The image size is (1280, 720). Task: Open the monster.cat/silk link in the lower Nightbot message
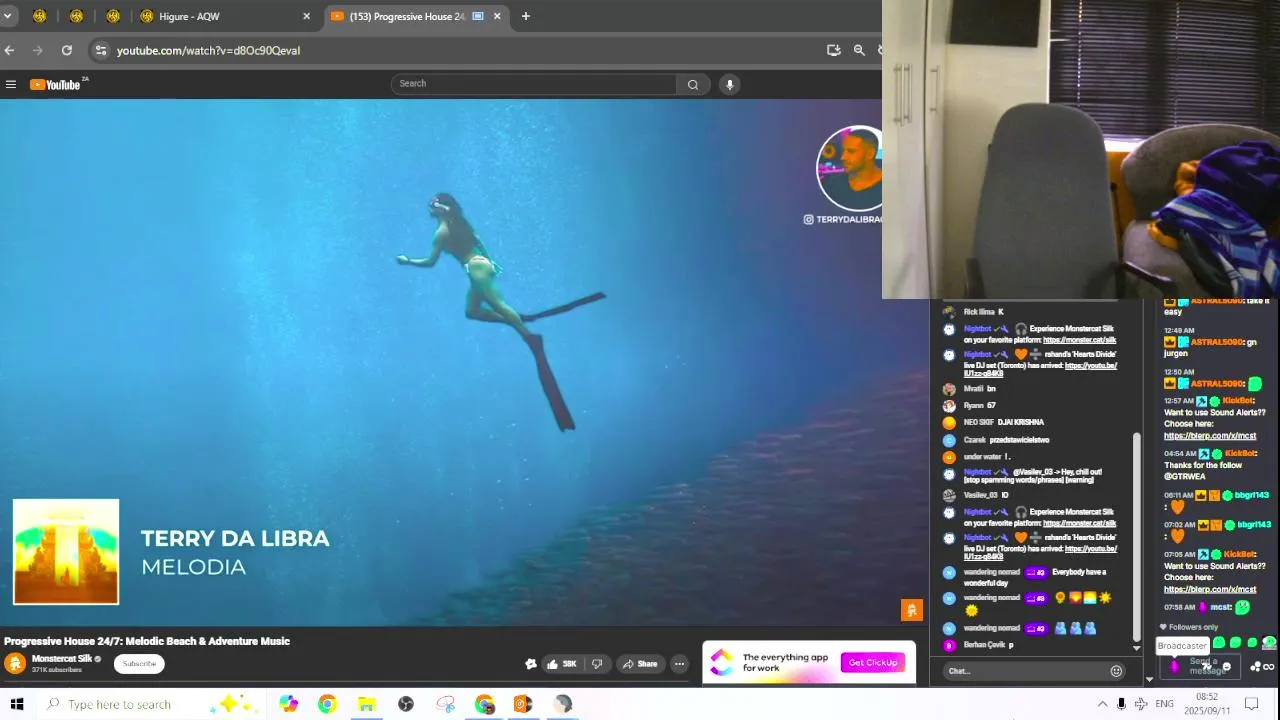click(1079, 523)
